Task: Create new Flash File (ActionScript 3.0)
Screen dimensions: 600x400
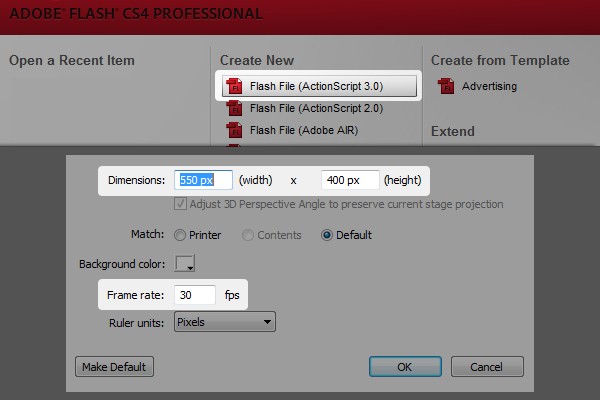Action: pyautogui.click(x=319, y=86)
